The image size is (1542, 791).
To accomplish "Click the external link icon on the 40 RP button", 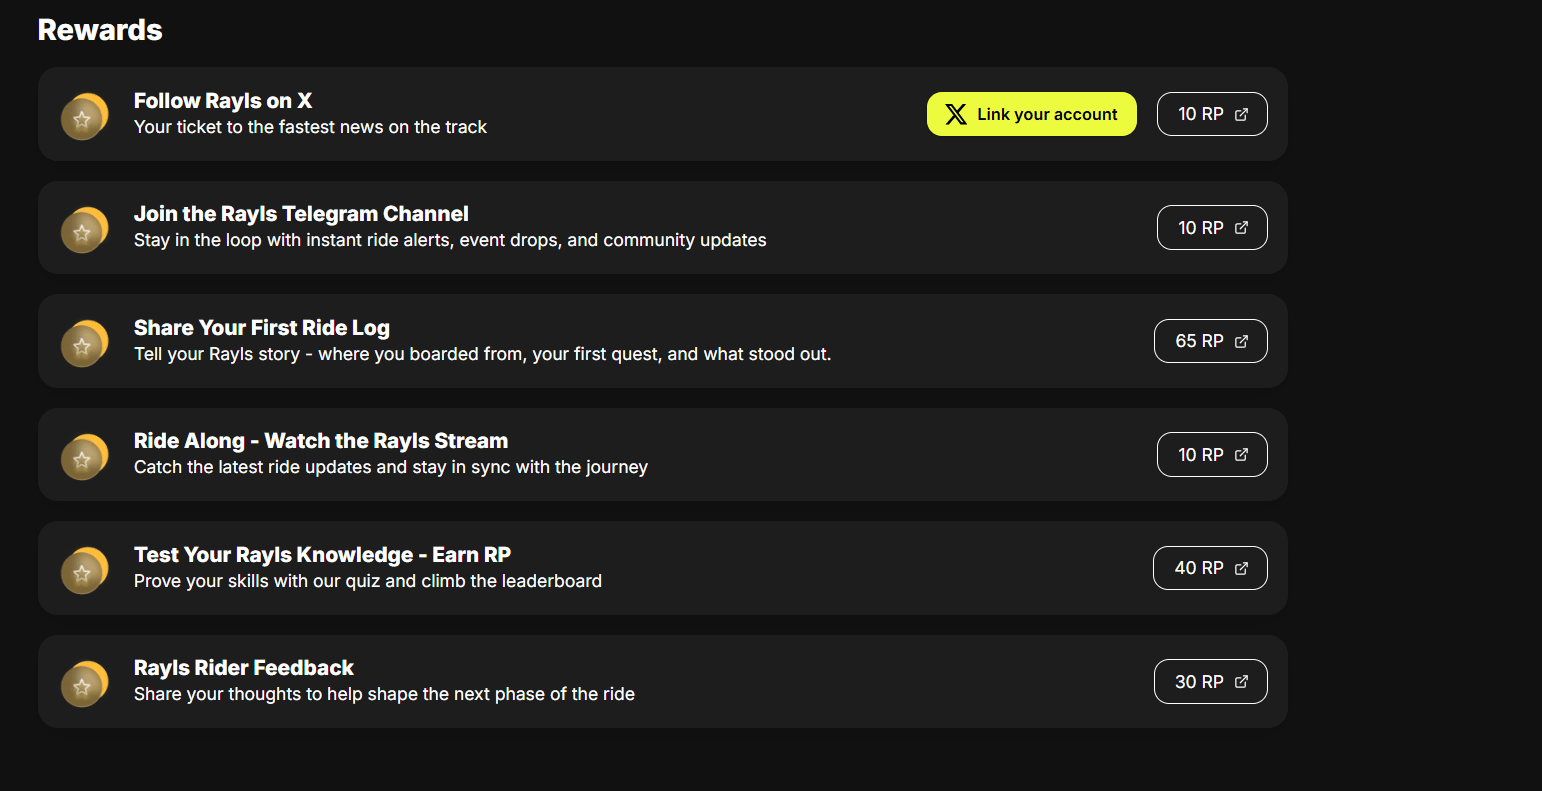I will (1242, 568).
